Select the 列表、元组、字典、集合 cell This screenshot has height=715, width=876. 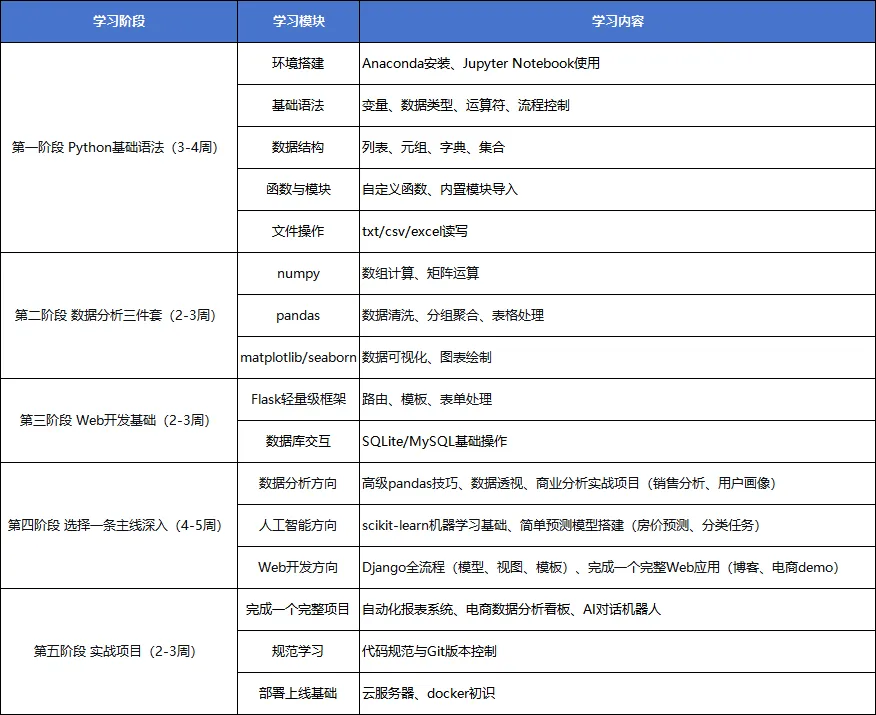click(x=617, y=147)
